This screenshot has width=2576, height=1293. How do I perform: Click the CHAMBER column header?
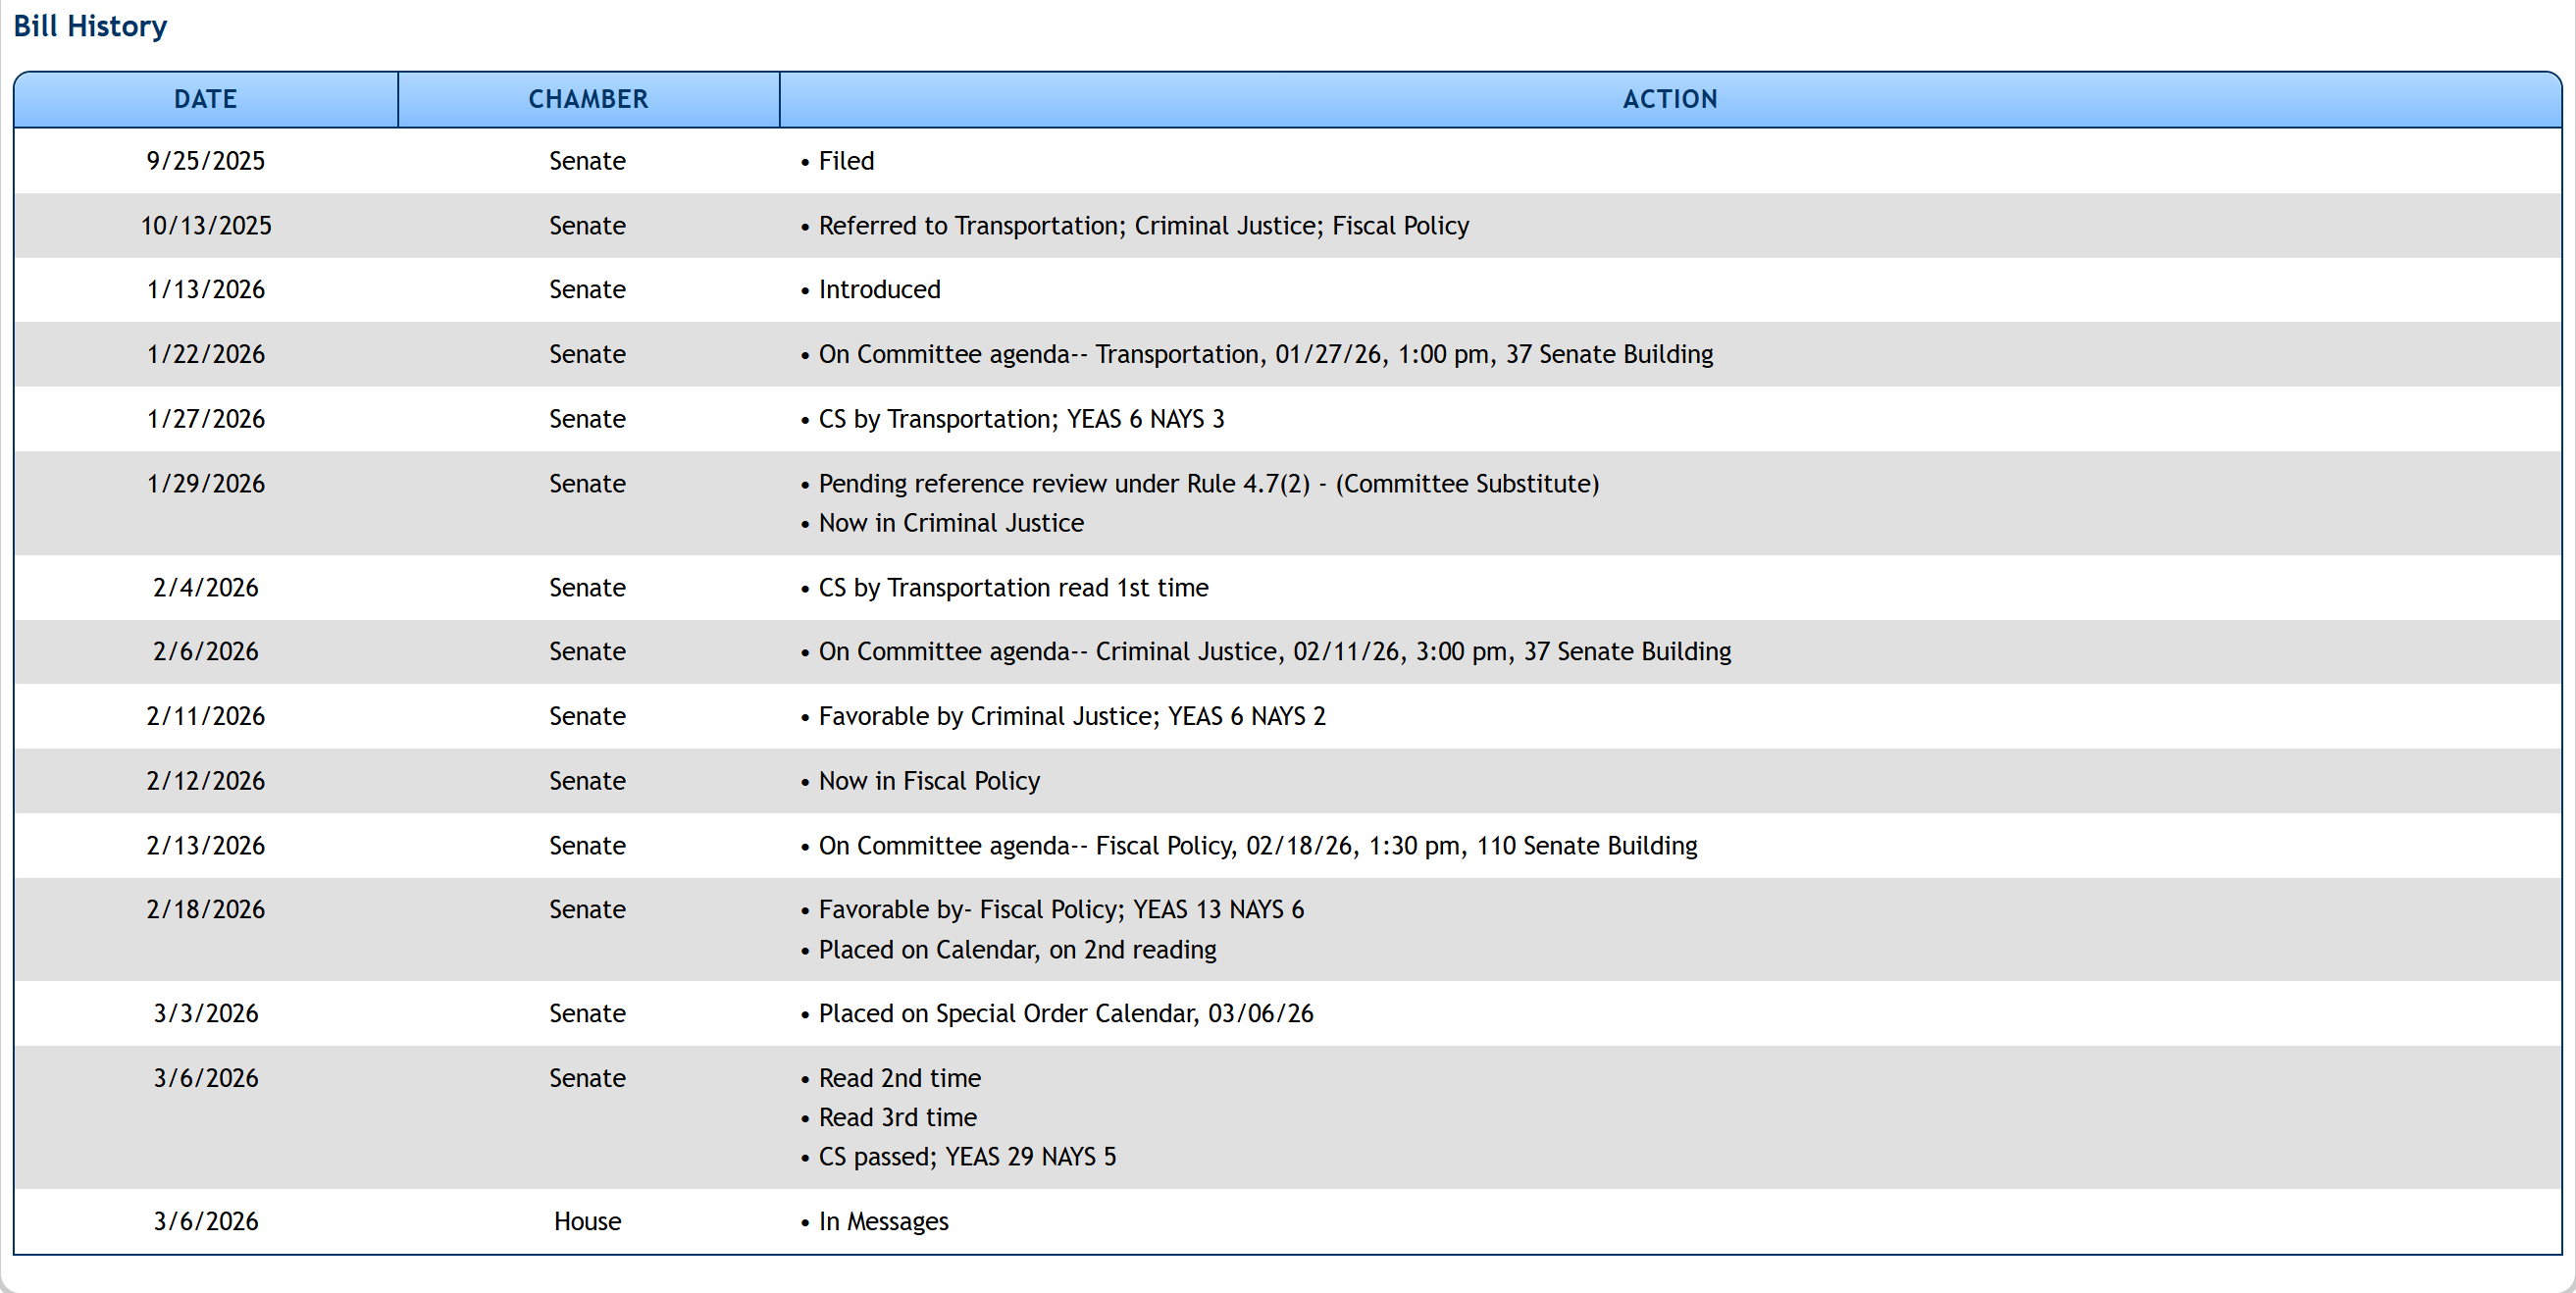click(588, 99)
